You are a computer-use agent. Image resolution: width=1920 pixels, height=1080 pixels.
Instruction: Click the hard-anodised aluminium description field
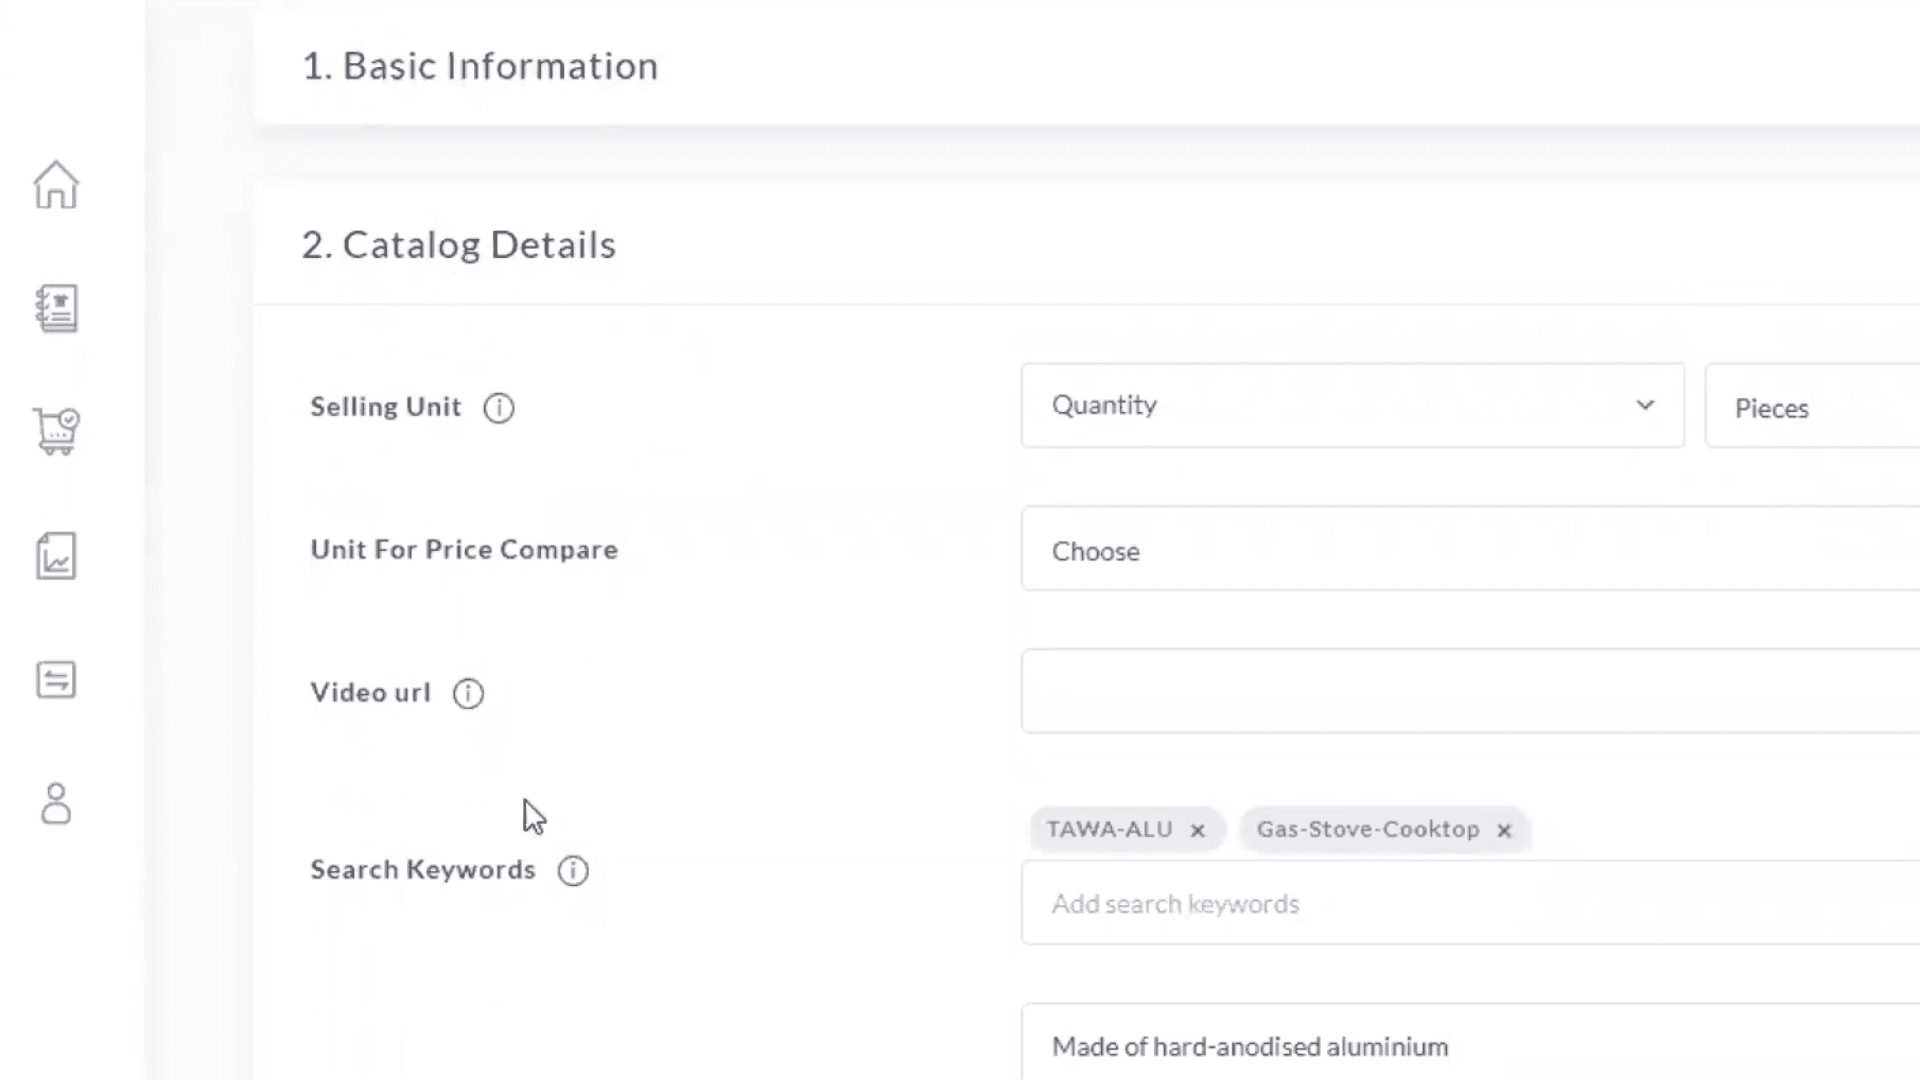1470,1046
